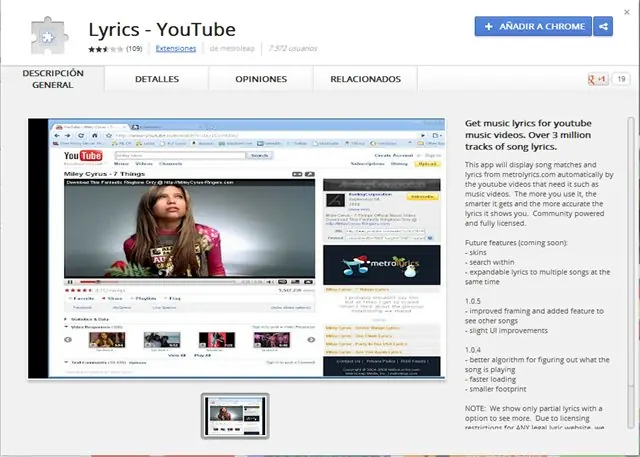This screenshot has width=640, height=457.
Task: Click the share icon button
Action: tap(603, 27)
